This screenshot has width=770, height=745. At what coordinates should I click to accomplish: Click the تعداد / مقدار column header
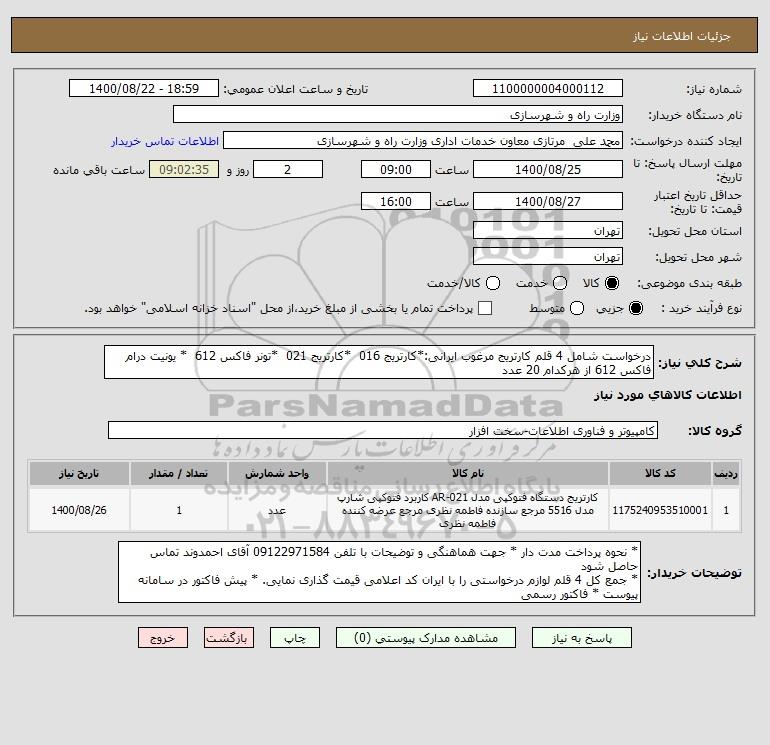[179, 473]
